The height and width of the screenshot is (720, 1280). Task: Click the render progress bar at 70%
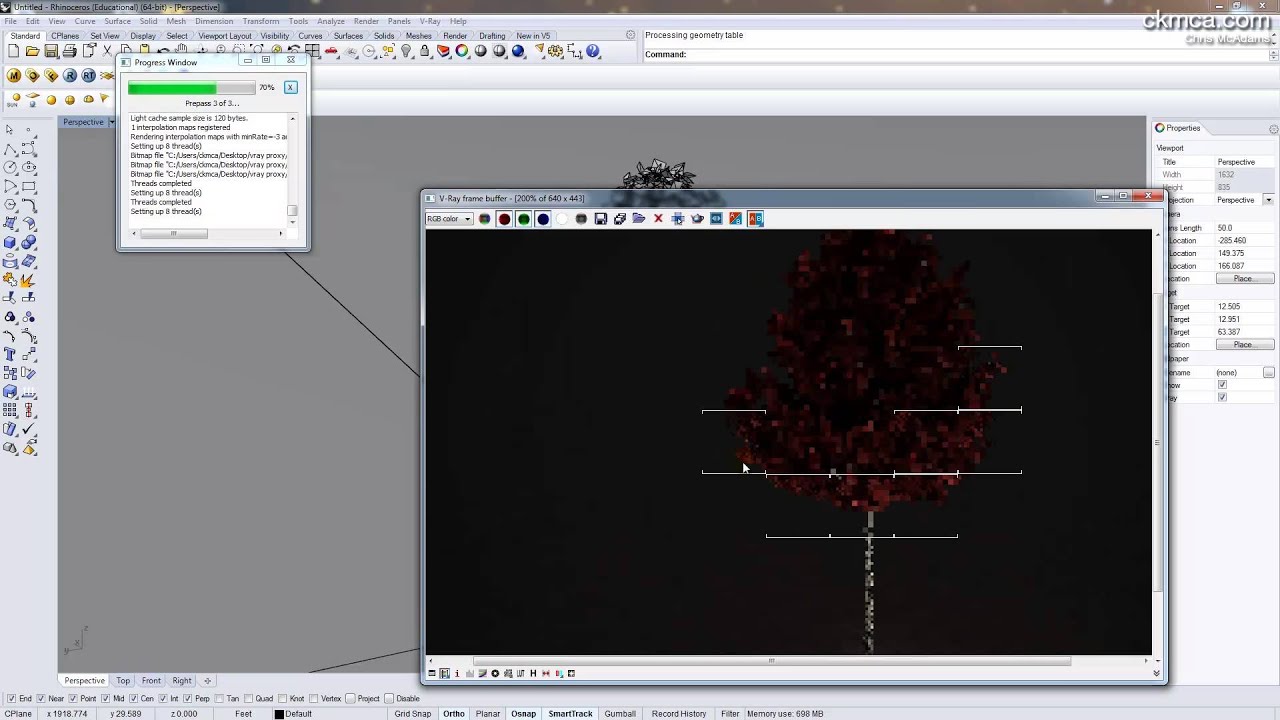click(191, 88)
